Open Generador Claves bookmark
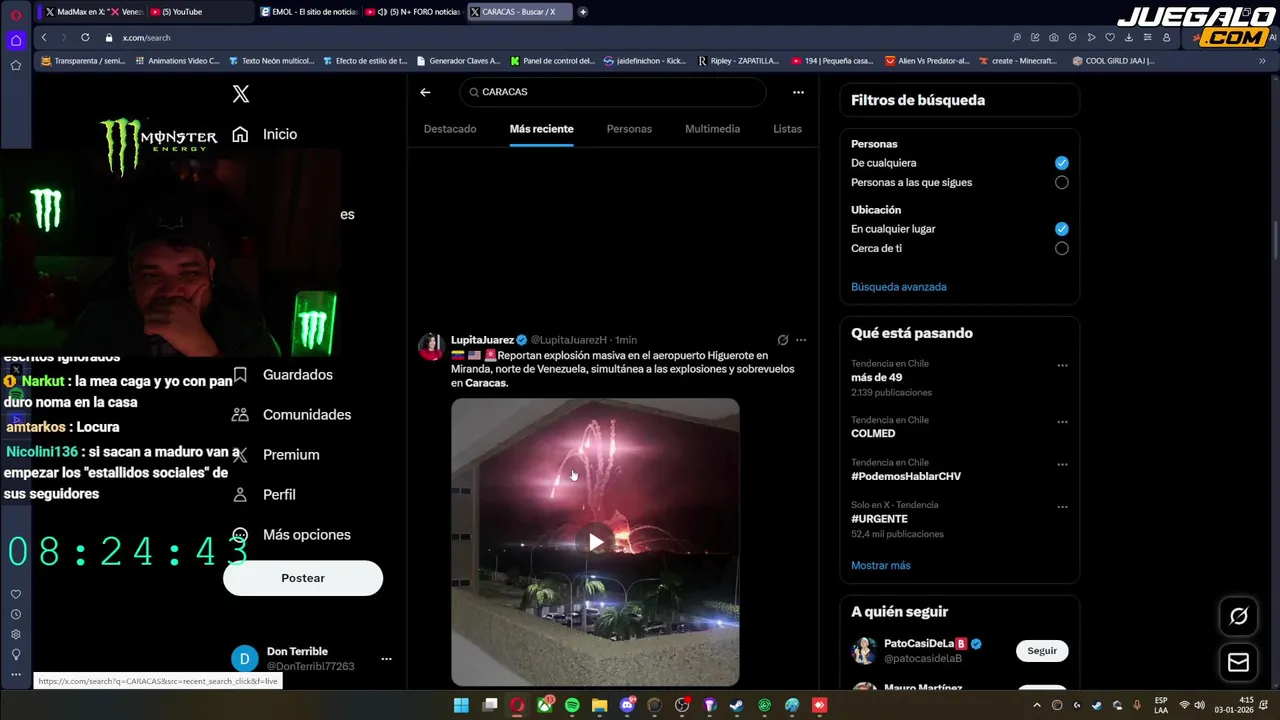The width and height of the screenshot is (1280, 720). [458, 61]
